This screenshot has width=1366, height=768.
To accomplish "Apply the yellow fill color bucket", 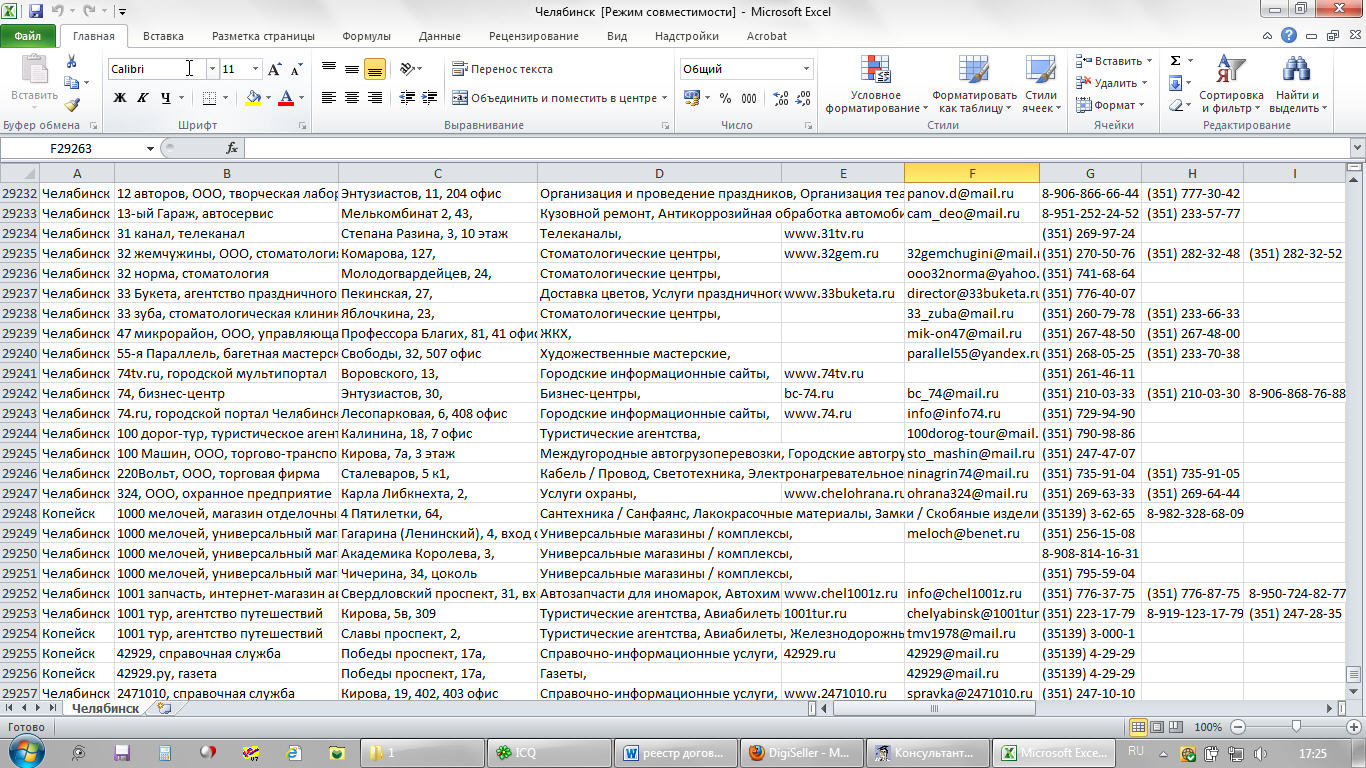I will [x=253, y=98].
